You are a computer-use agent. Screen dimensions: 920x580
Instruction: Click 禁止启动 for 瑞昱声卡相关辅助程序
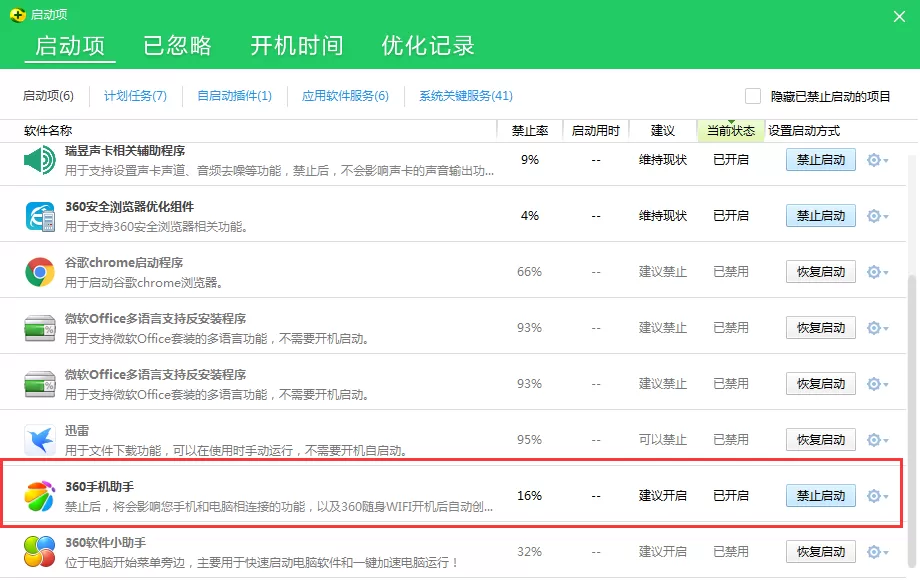coord(821,160)
